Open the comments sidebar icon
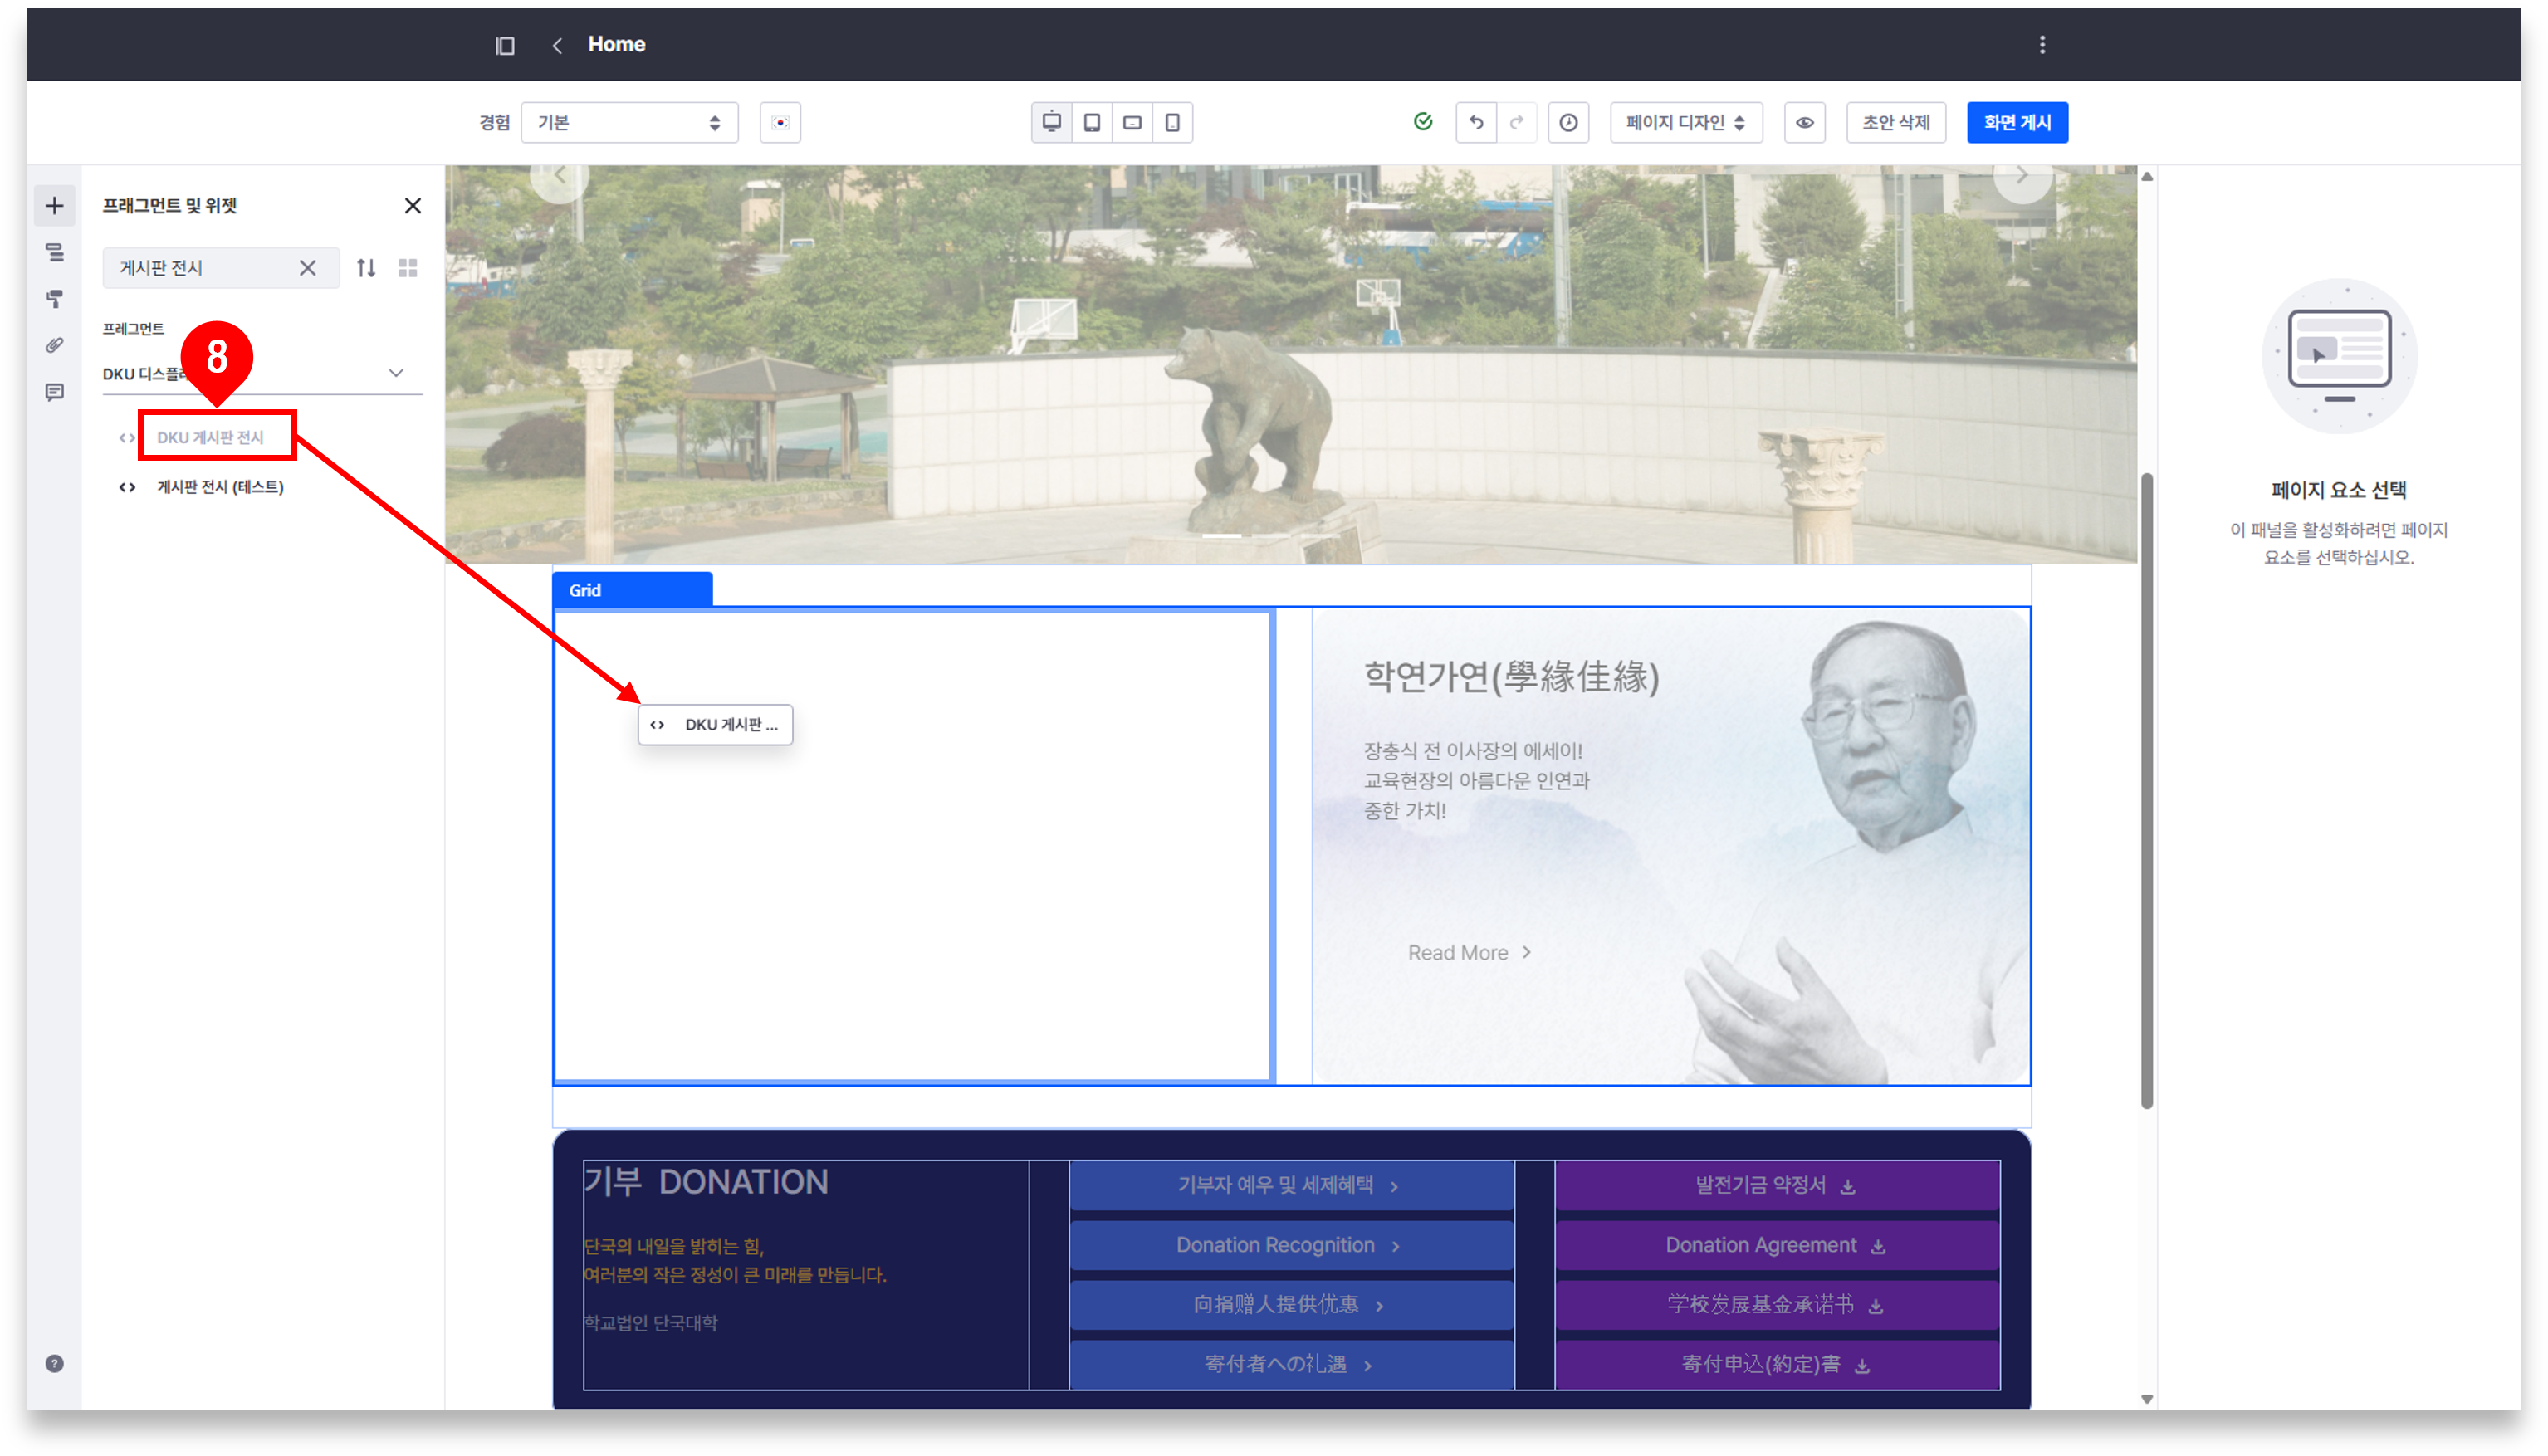This screenshot has height=1456, width=2548. tap(55, 392)
